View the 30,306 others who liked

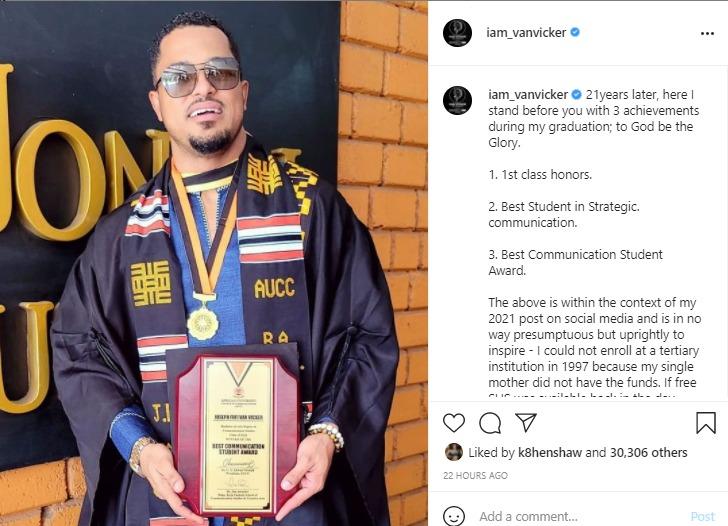point(648,452)
